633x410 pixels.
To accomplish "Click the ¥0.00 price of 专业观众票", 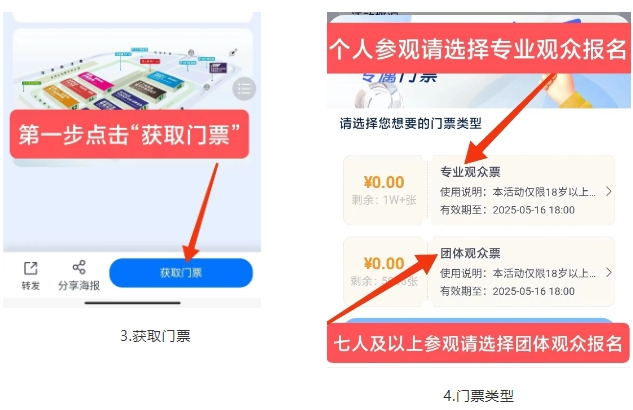I will [x=384, y=182].
